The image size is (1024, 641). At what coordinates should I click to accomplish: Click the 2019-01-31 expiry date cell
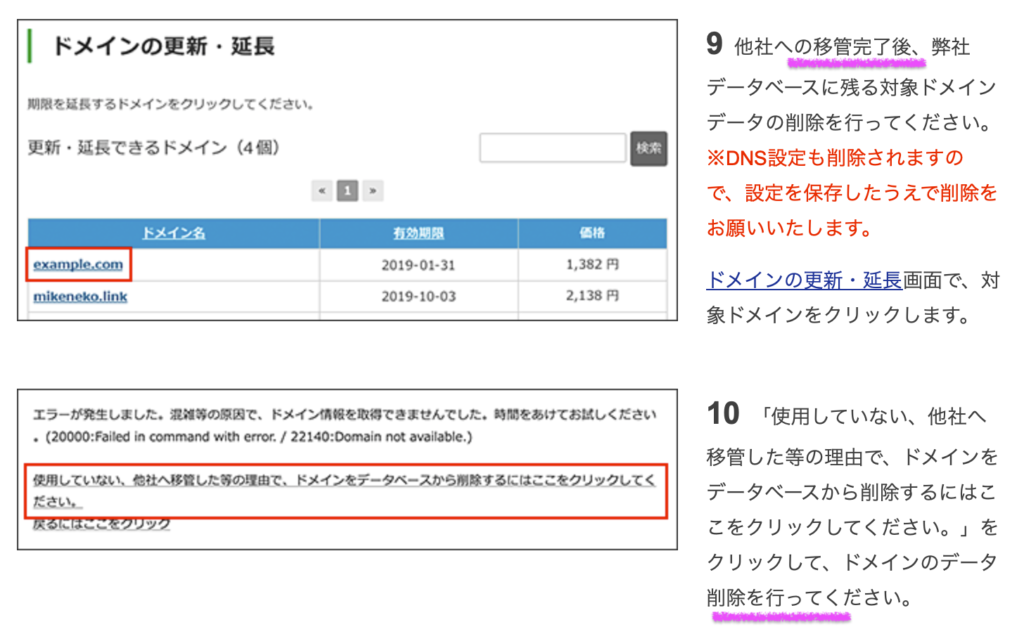pyautogui.click(x=418, y=265)
